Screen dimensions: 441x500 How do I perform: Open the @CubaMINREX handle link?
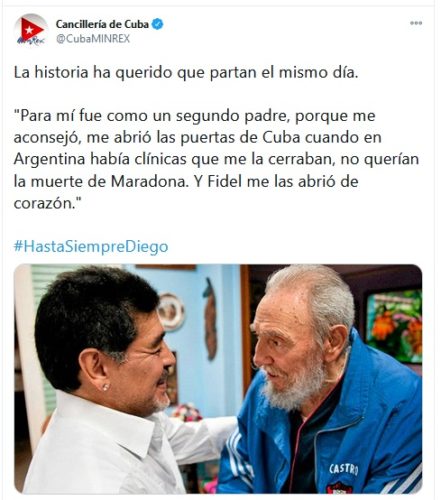point(93,39)
